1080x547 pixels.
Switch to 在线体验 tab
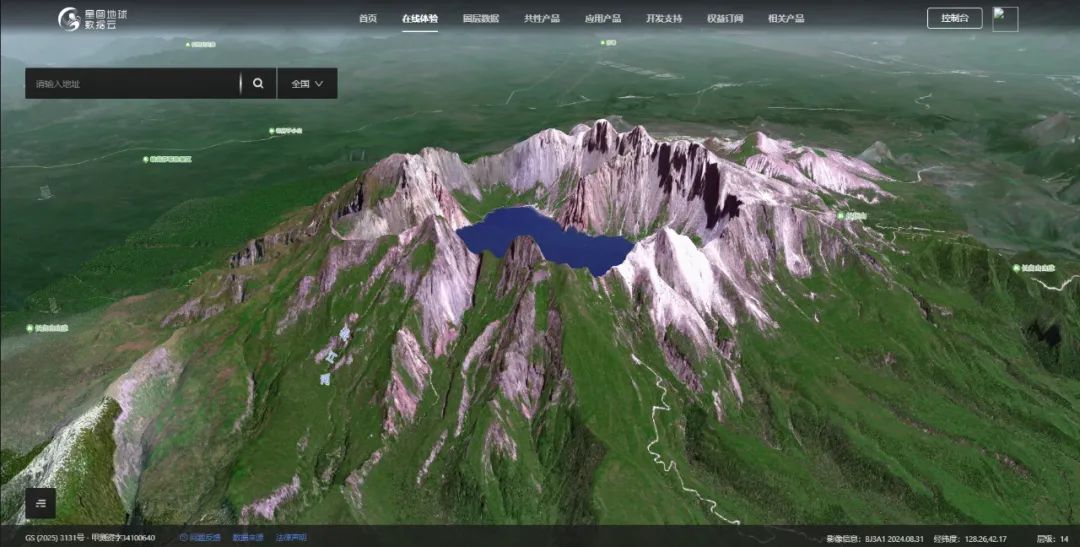[x=420, y=19]
